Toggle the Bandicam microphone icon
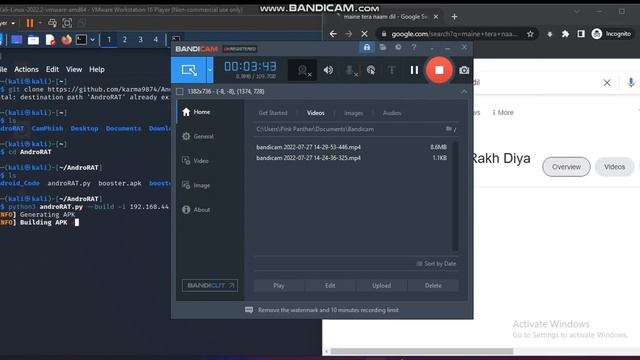Viewport: 640px width, 360px height. click(350, 70)
